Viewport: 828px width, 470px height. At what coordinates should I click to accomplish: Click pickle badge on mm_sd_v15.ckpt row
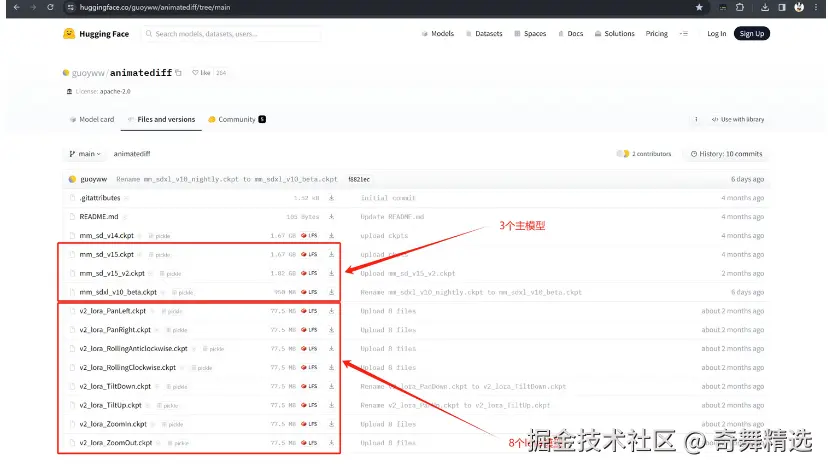coord(159,255)
